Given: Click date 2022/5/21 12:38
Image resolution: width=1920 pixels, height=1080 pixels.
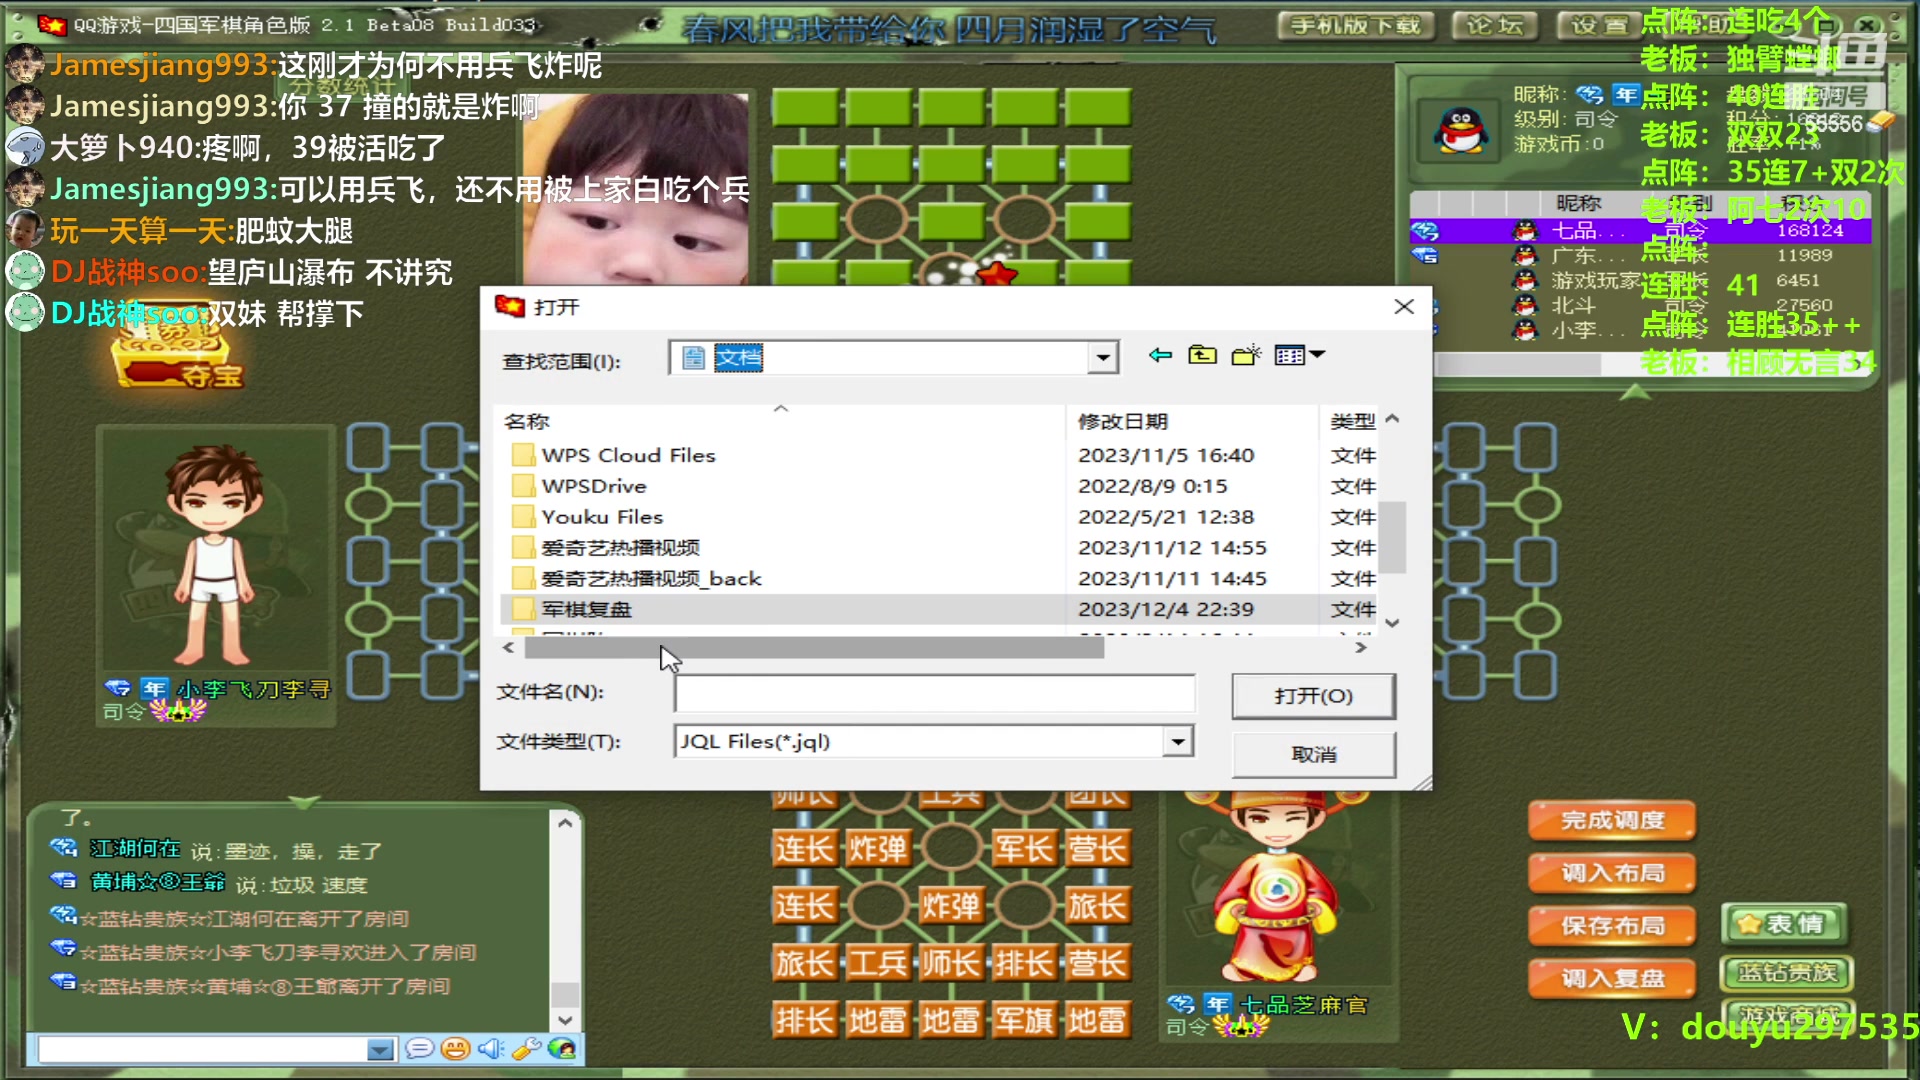Looking at the screenshot, I should click(x=1165, y=517).
